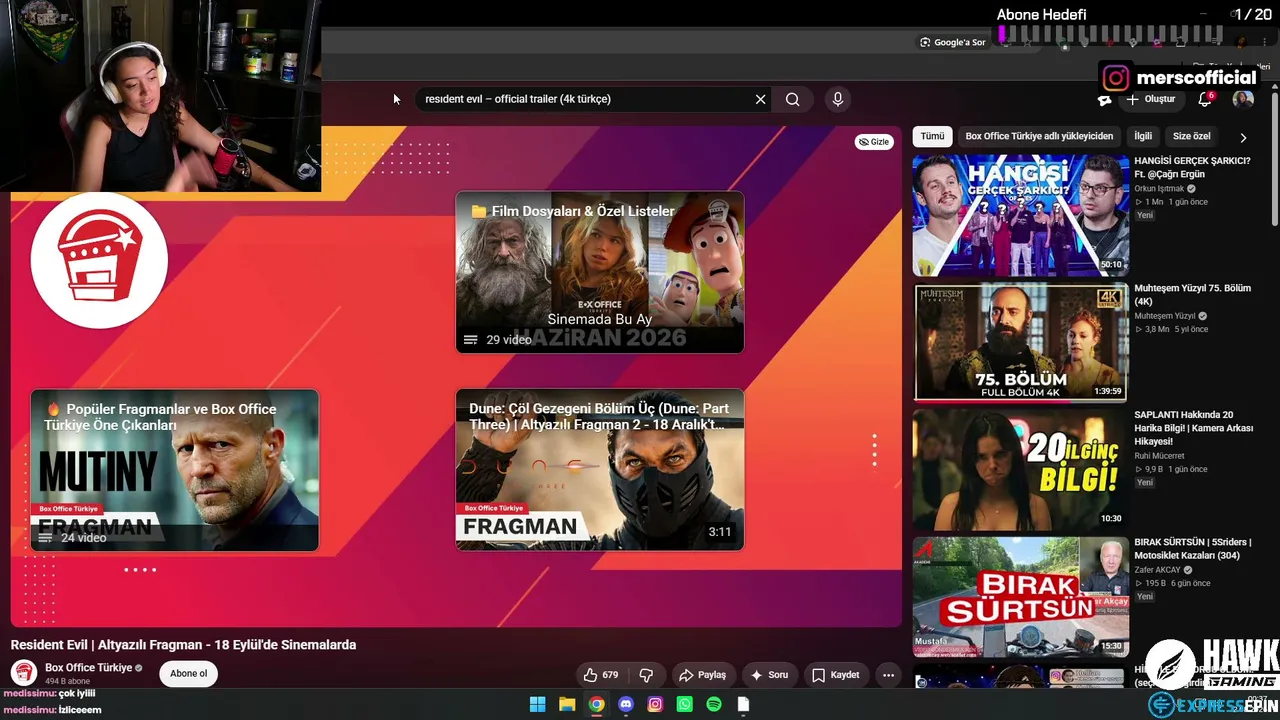
Task: Click title 'HANGİSİ GERÇEK ŞARKICI? Ft. @Çağrı Ergün'
Action: tap(1192, 167)
